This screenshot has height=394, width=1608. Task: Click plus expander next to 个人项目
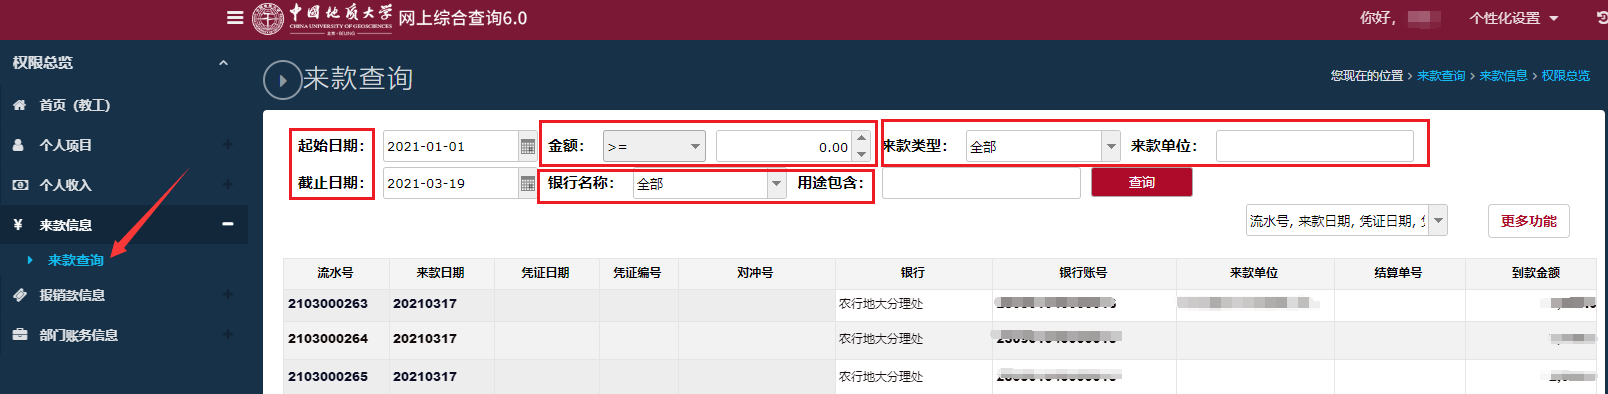pos(228,145)
